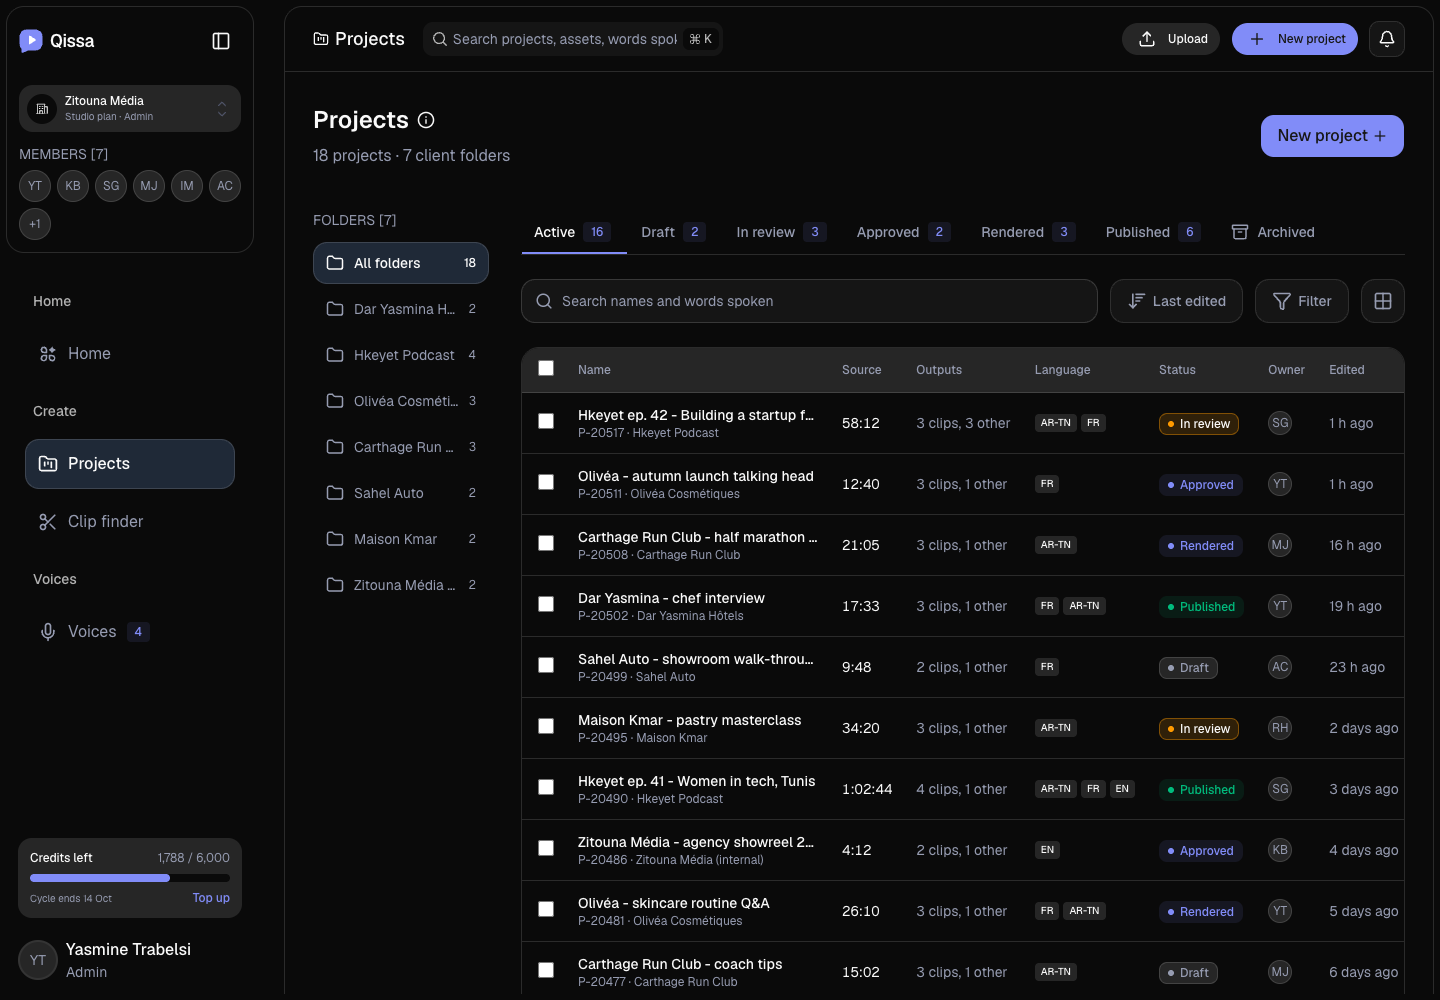The width and height of the screenshot is (1440, 1000).
Task: Click the credits left progress bar
Action: click(x=130, y=878)
